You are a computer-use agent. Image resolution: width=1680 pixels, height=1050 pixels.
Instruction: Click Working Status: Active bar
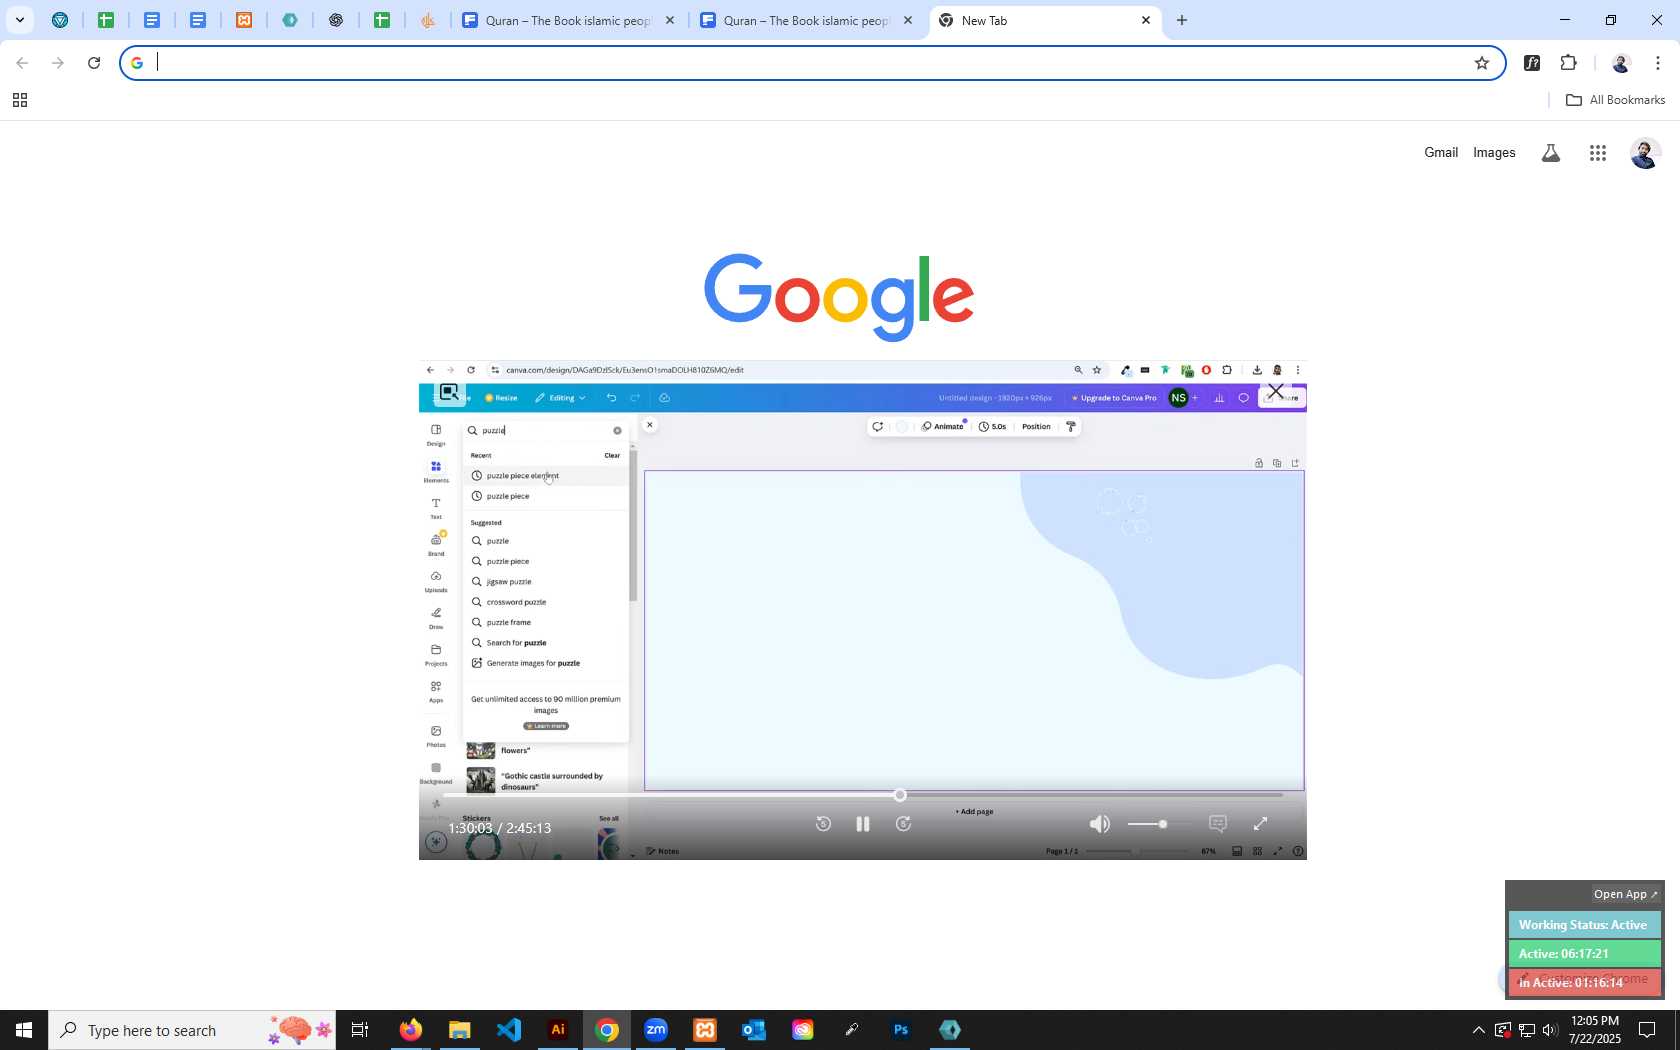click(1584, 925)
